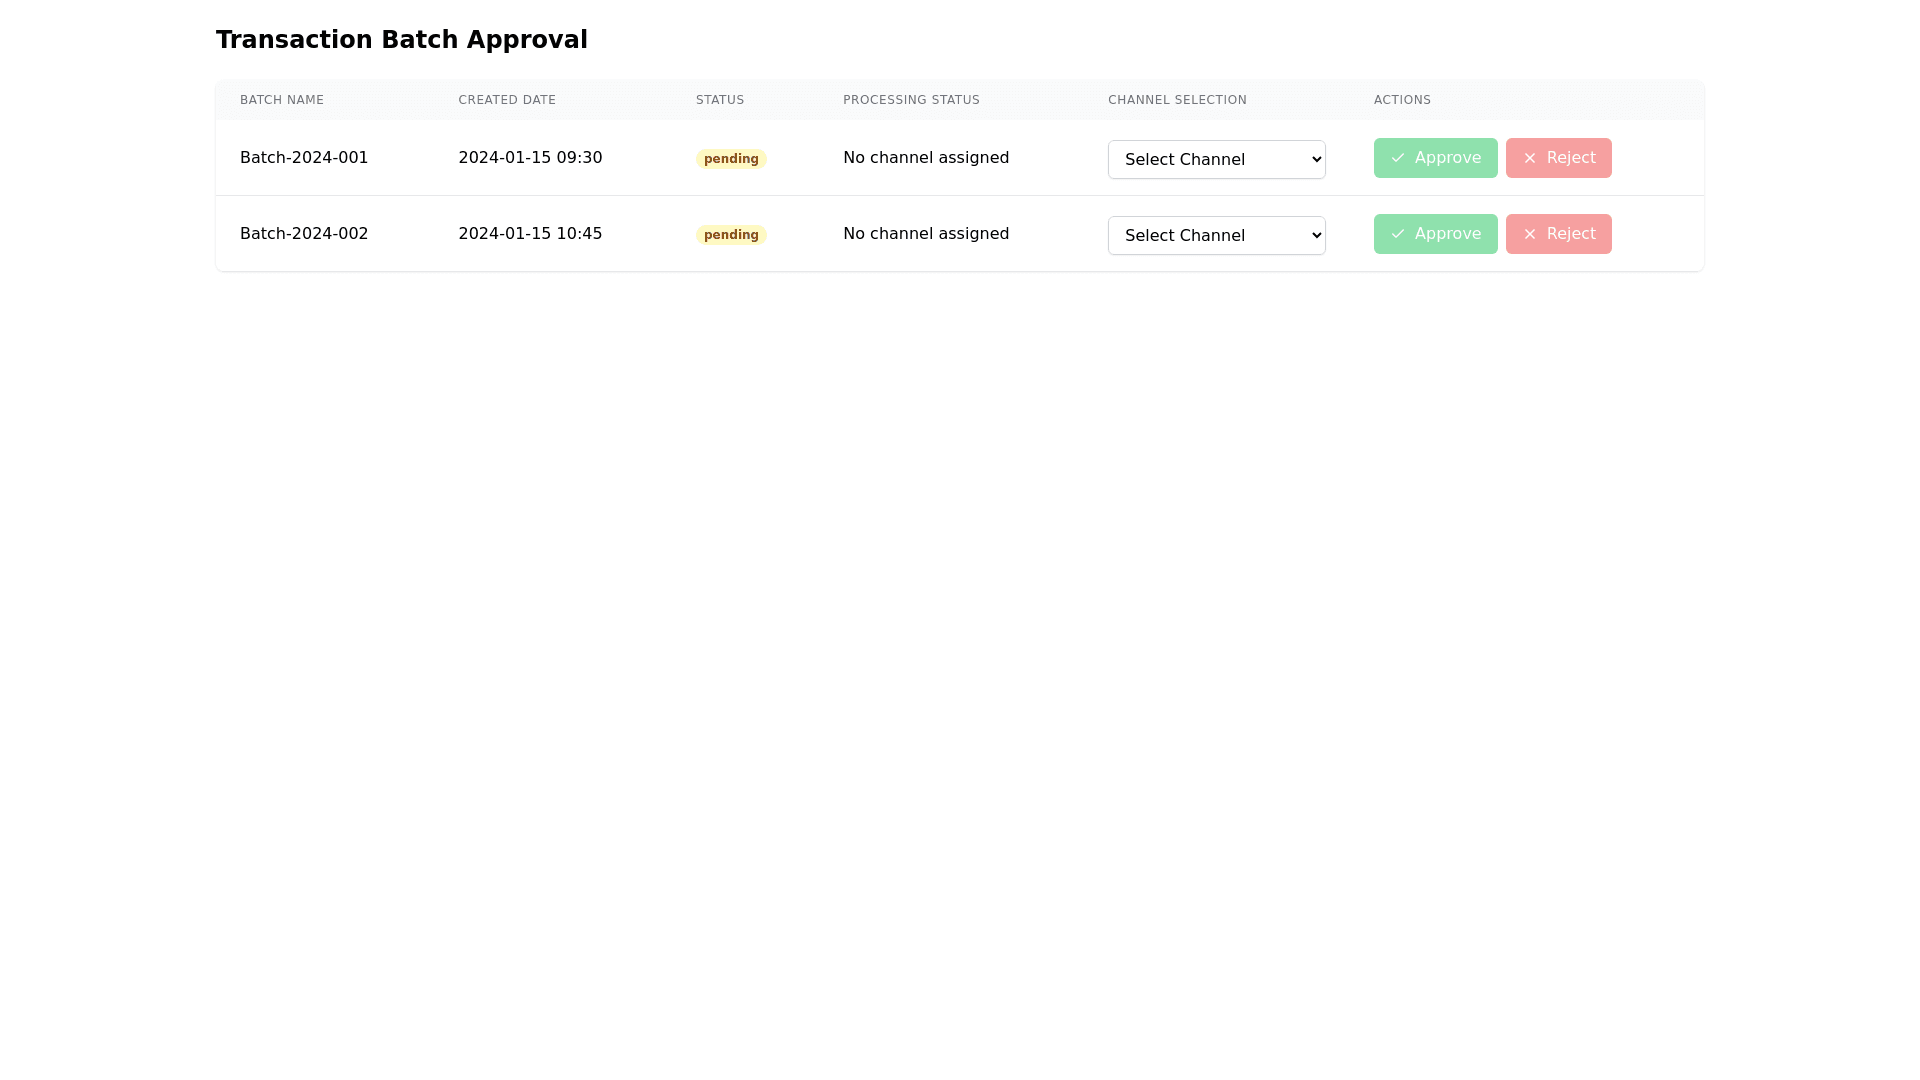Click the X icon on Batch-2024-001 Reject button
Viewport: 1920px width, 1080px height.
1531,158
